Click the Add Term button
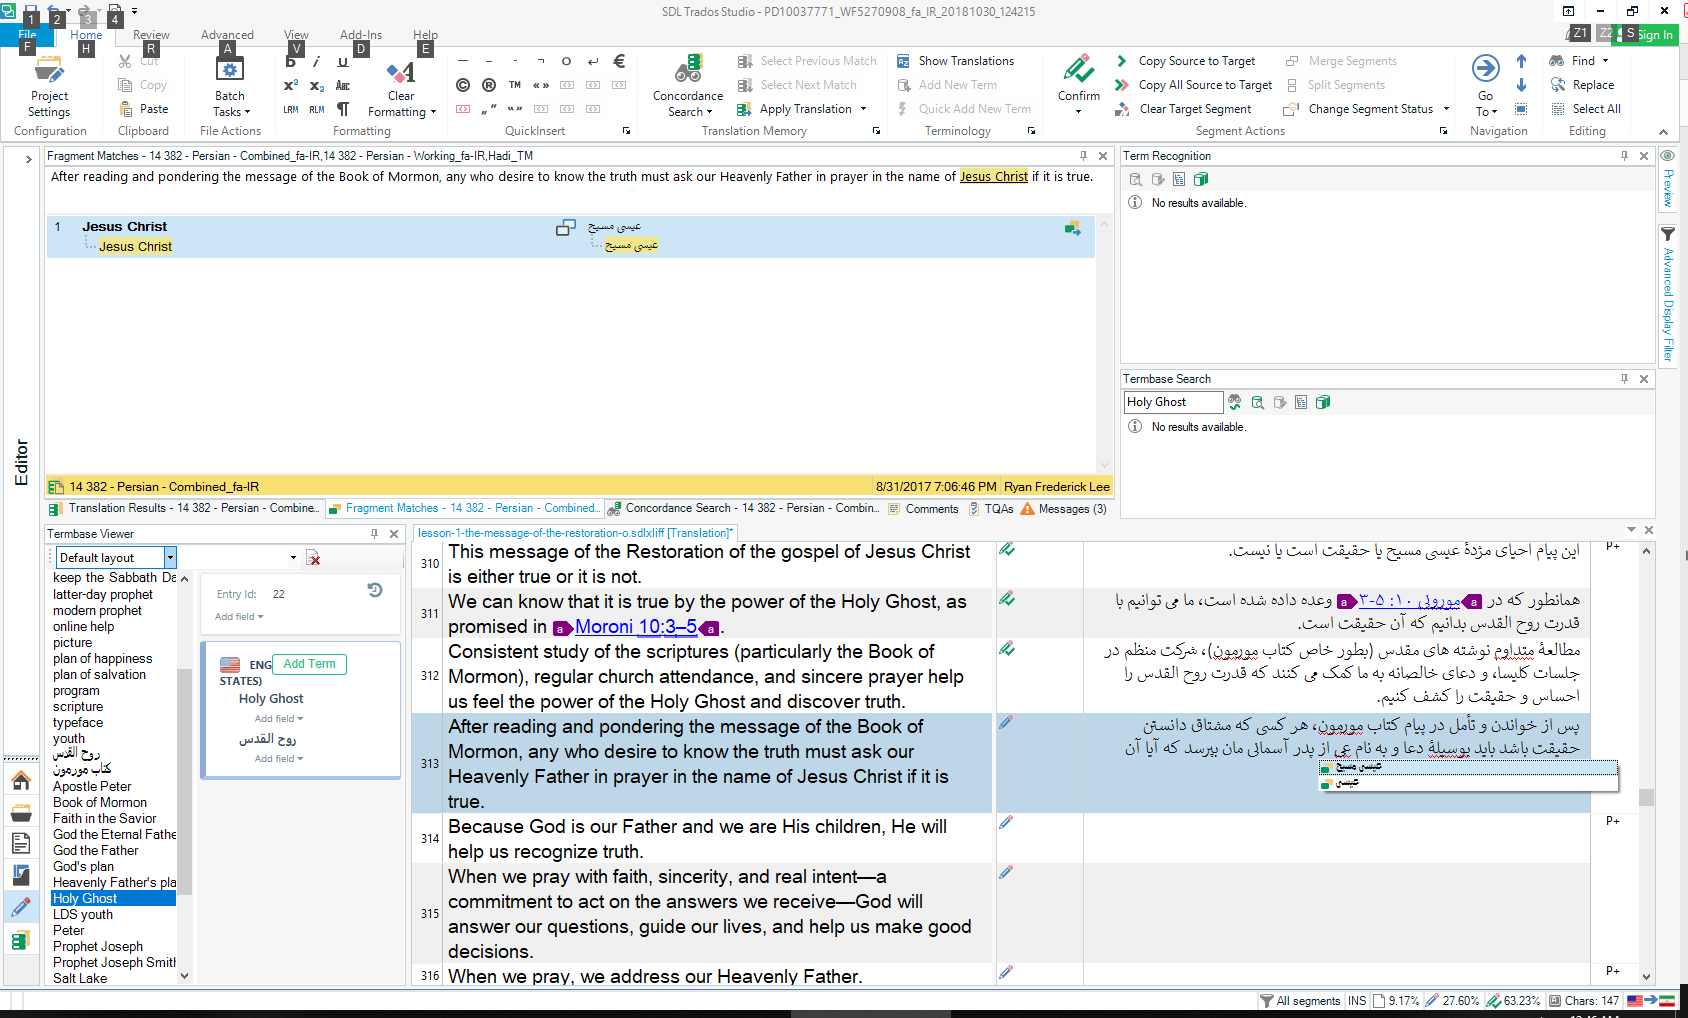Image resolution: width=1688 pixels, height=1018 pixels. [x=309, y=664]
